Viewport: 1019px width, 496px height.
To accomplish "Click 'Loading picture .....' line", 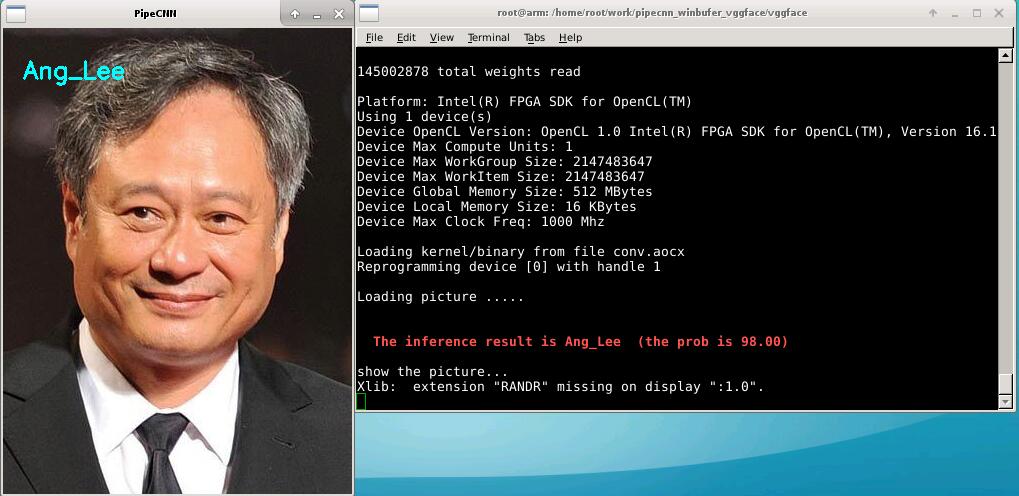I will pyautogui.click(x=441, y=296).
